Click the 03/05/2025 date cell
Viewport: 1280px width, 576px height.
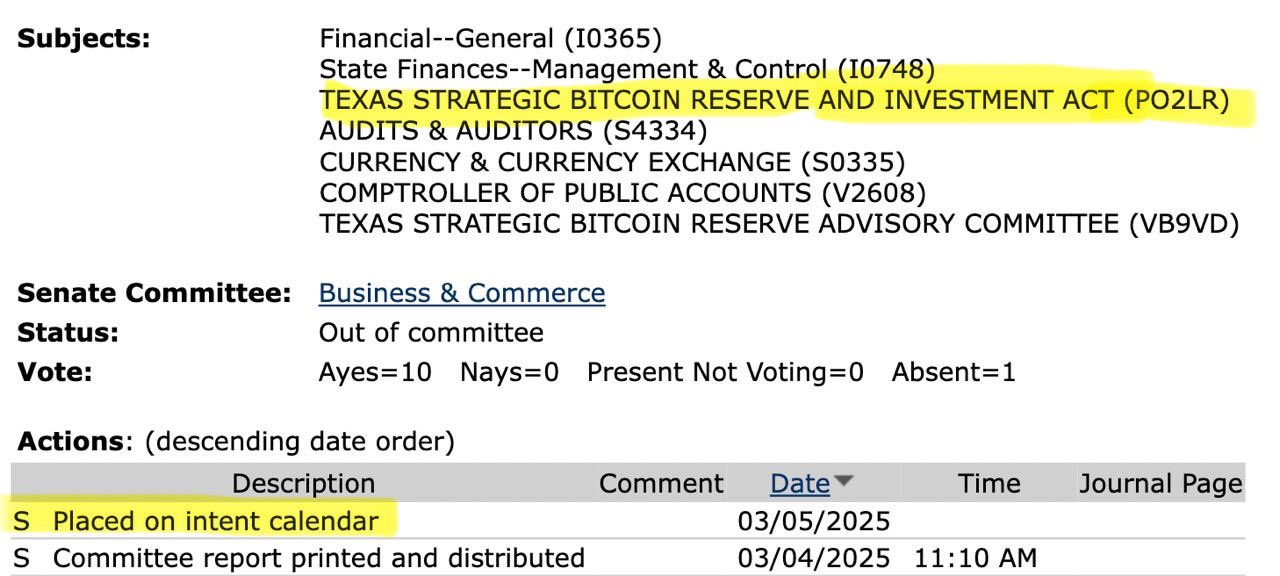pos(813,521)
